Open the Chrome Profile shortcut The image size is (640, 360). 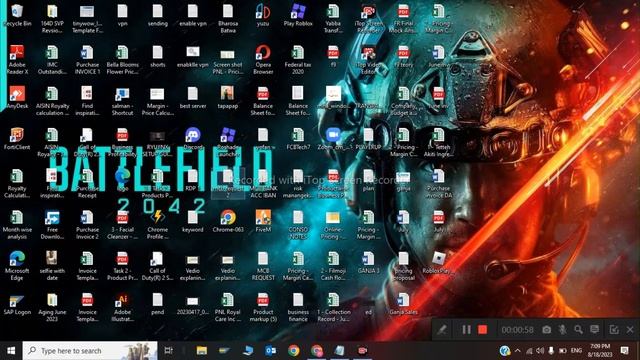[158, 224]
